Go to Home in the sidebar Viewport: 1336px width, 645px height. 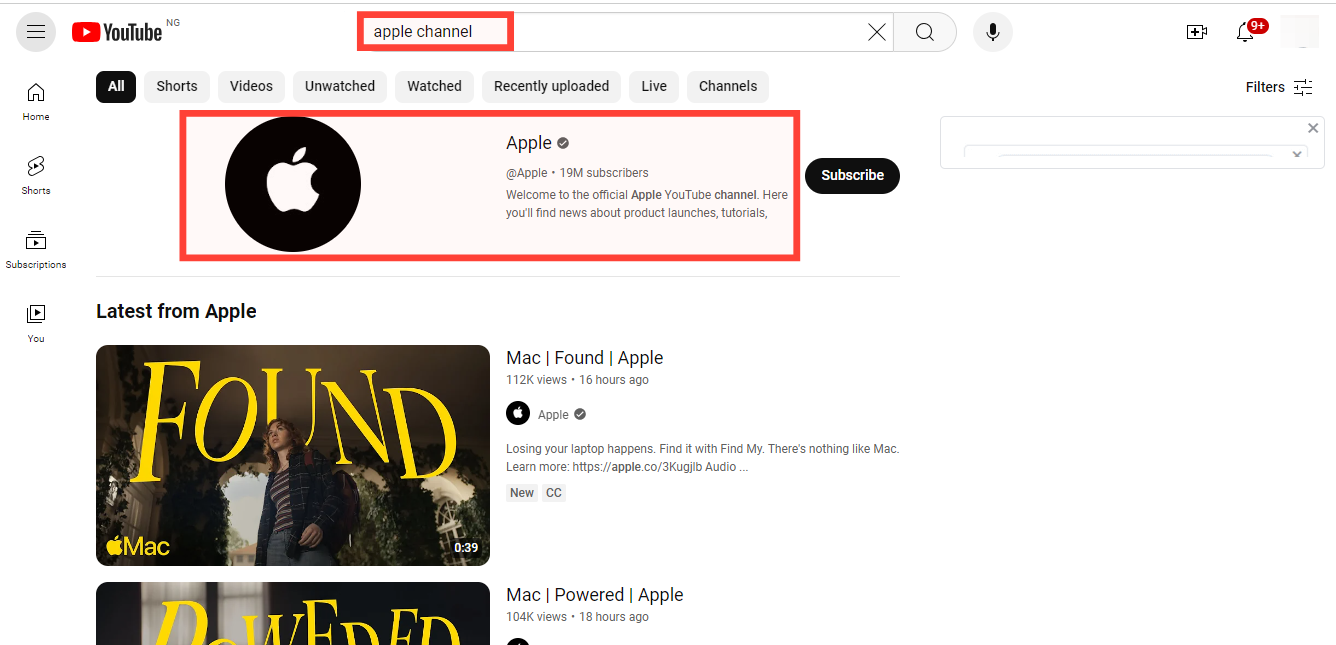point(36,102)
